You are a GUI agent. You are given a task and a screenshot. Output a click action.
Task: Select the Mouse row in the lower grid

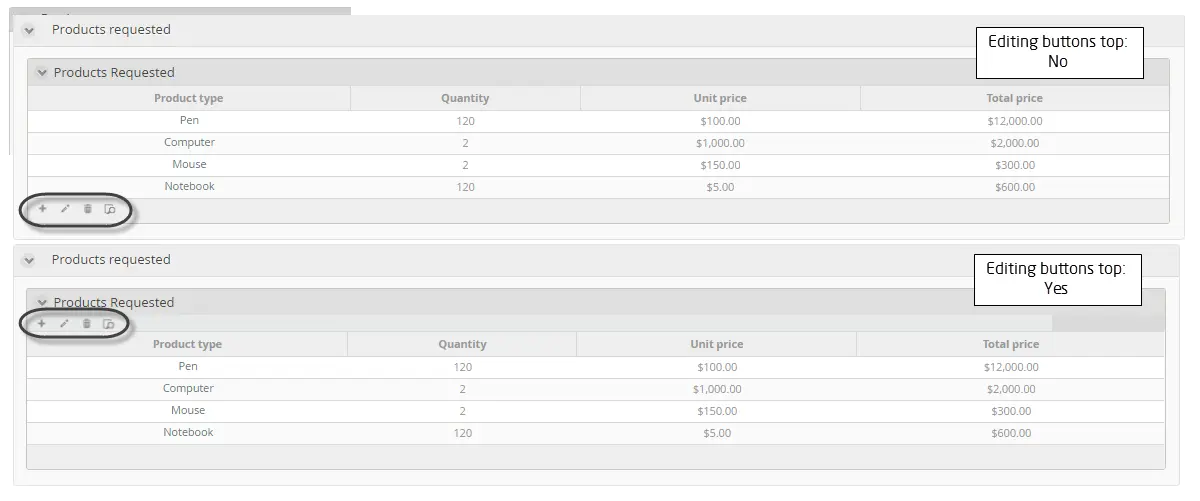[595, 411]
